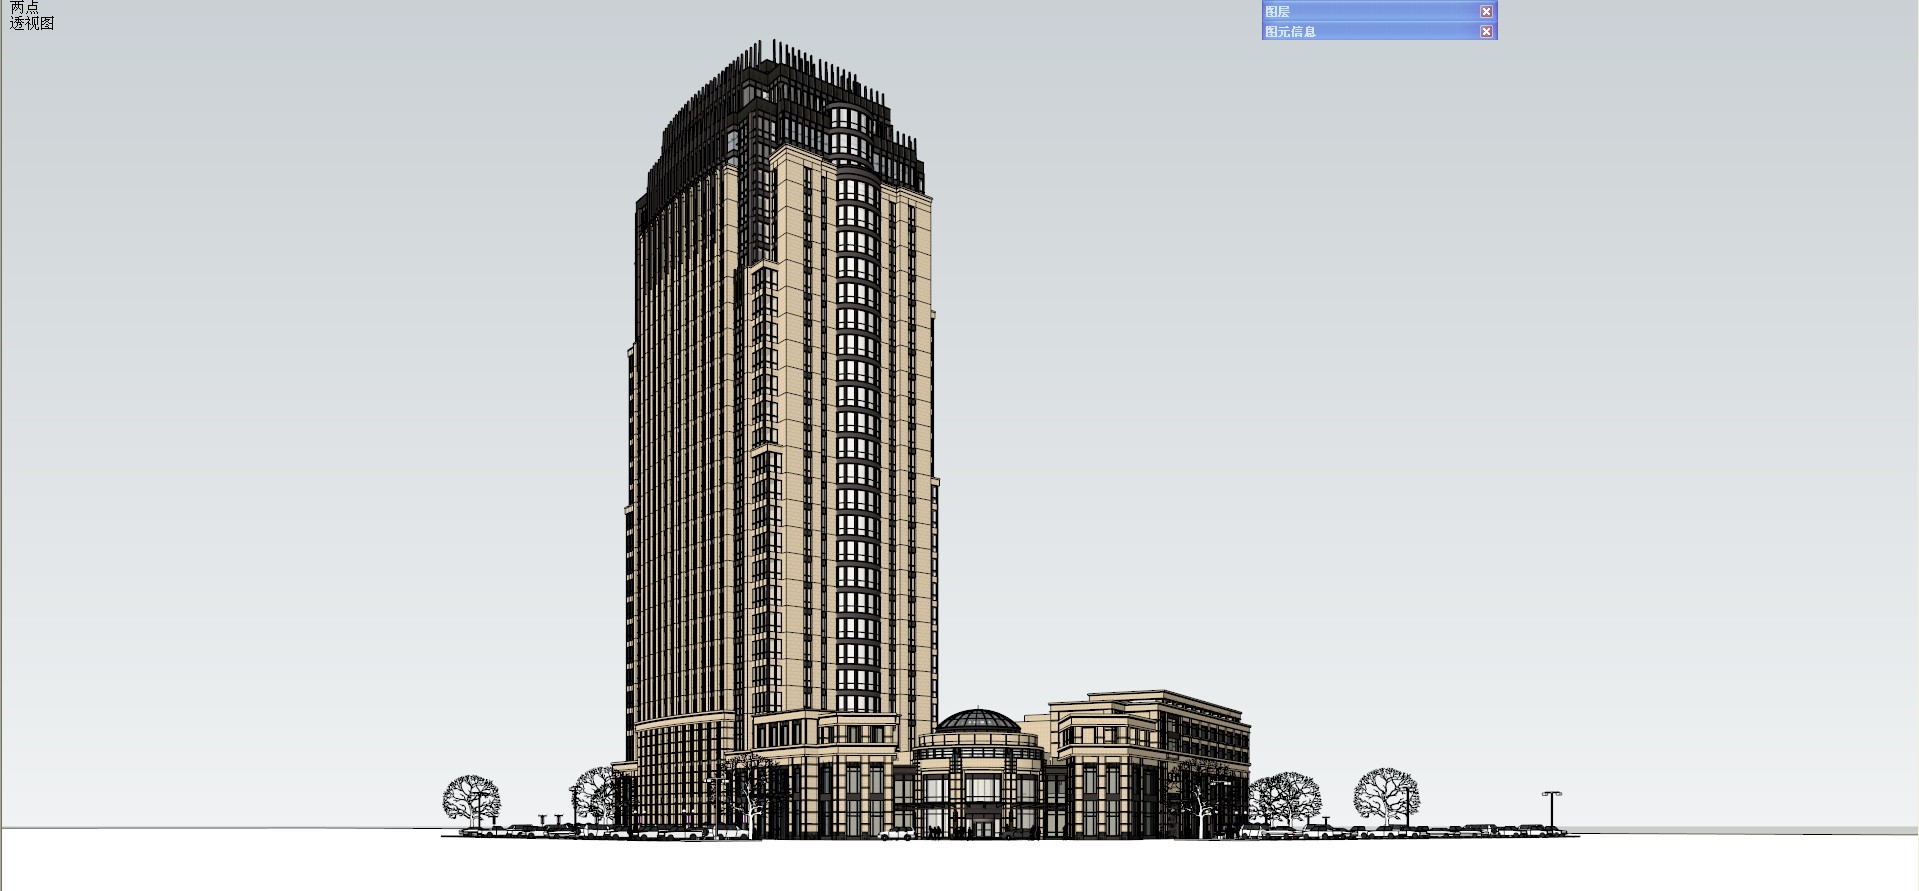Select the glass dome atop the rotunda
Viewport: 1919px width, 891px height.
pos(978,720)
